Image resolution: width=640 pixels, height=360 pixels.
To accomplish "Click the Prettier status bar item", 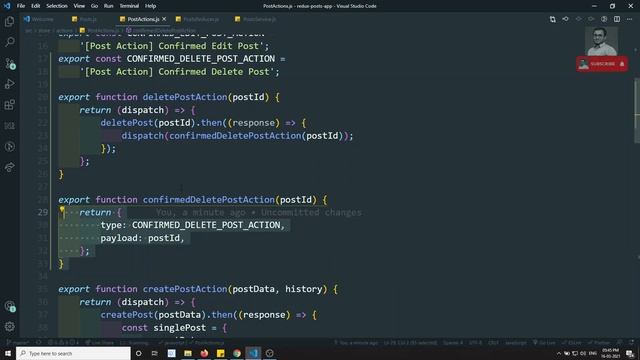I will 599,342.
